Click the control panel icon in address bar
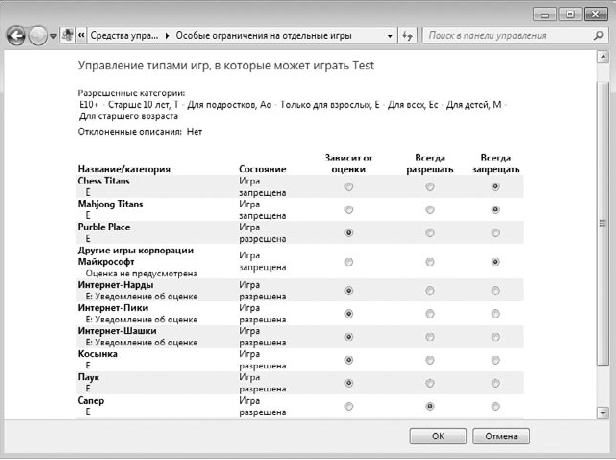This screenshot has width=616, height=460. [x=68, y=36]
